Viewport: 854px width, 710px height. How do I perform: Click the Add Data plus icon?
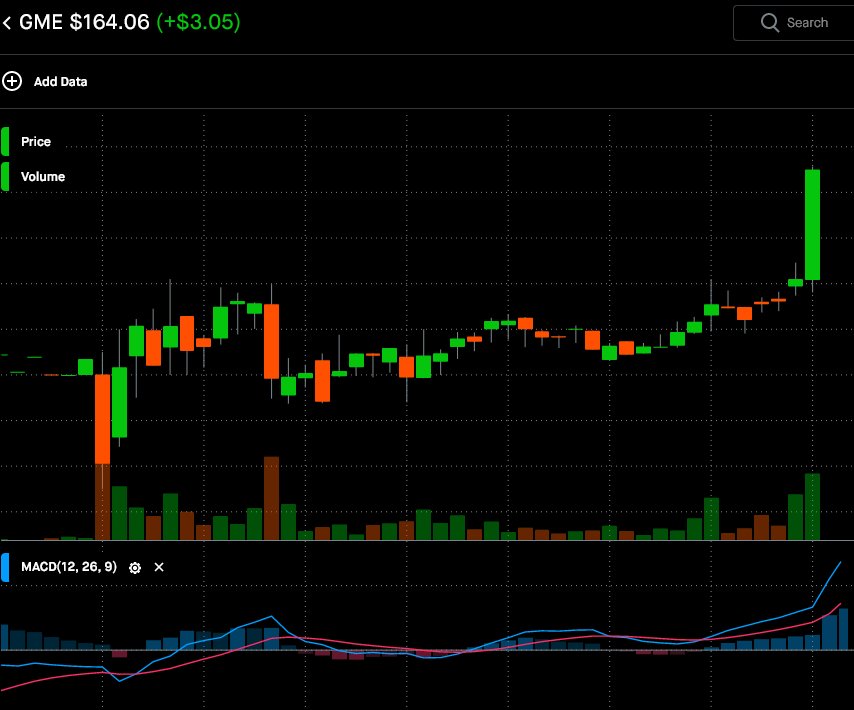[12, 81]
